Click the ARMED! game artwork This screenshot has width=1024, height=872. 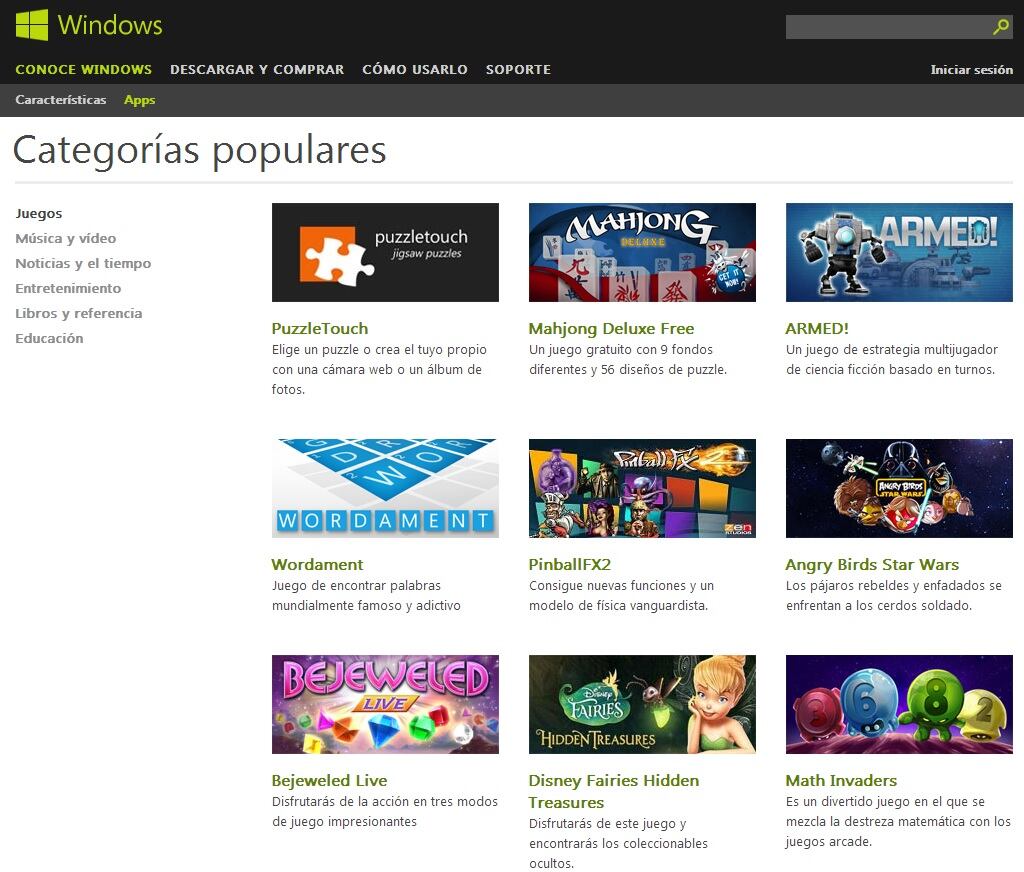[899, 252]
